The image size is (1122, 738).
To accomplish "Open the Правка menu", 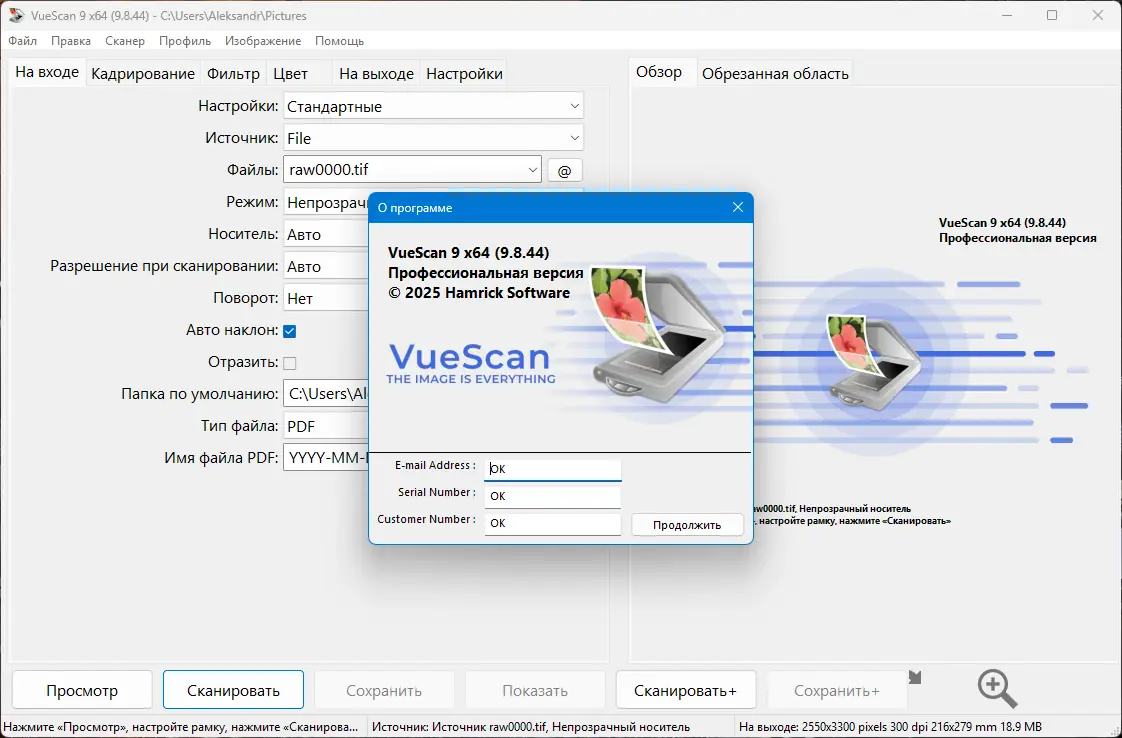I will tap(71, 41).
